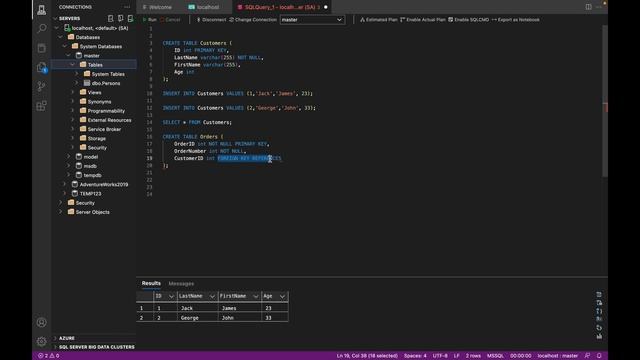Expand the System Tables folder
Viewport: 640px width, 360px height.
point(77,74)
